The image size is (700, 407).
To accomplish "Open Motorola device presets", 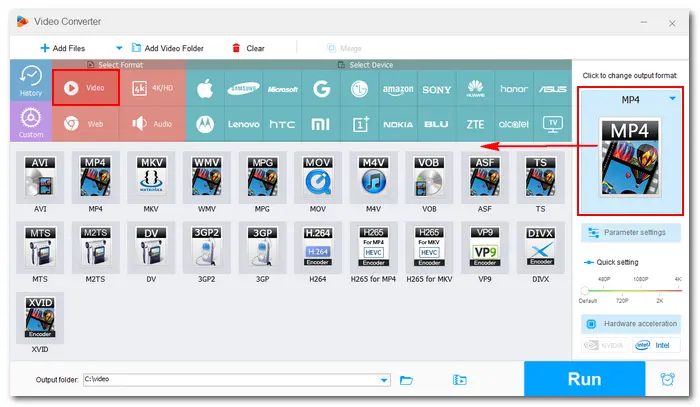I will click(x=205, y=124).
